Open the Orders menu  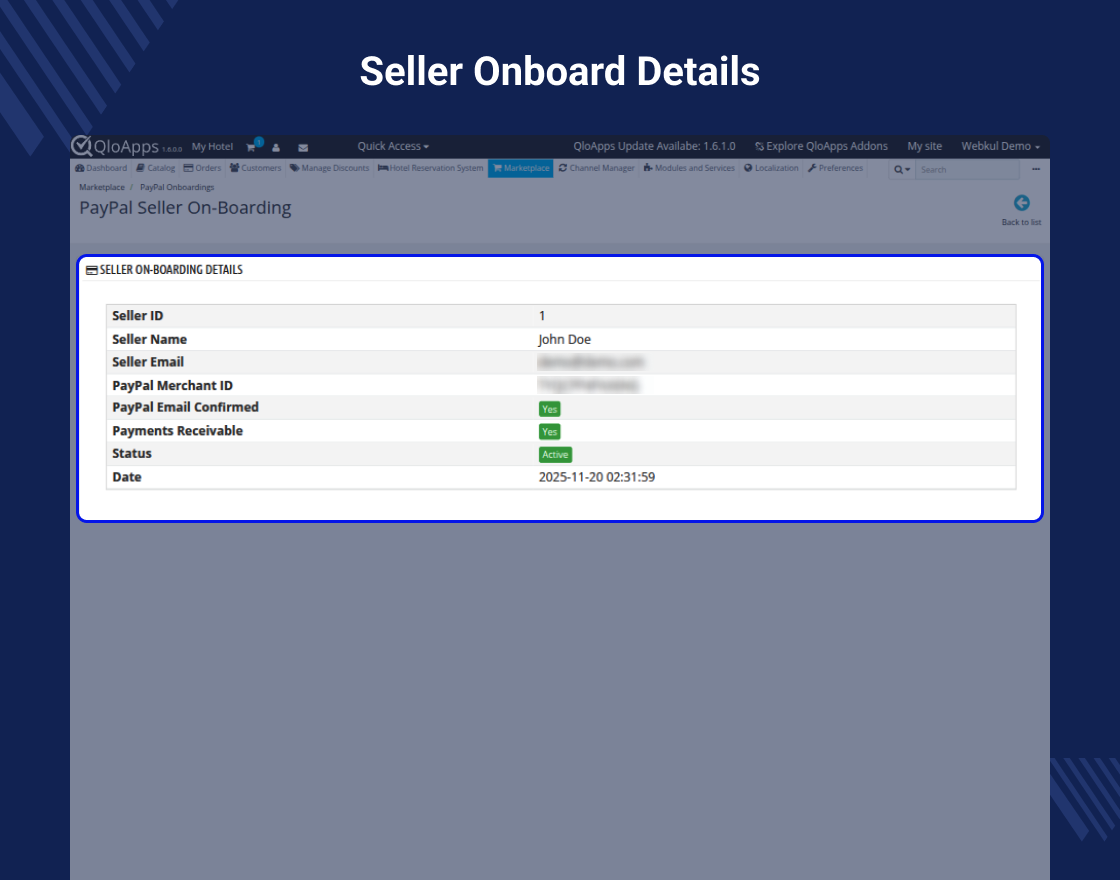pyautogui.click(x=202, y=168)
